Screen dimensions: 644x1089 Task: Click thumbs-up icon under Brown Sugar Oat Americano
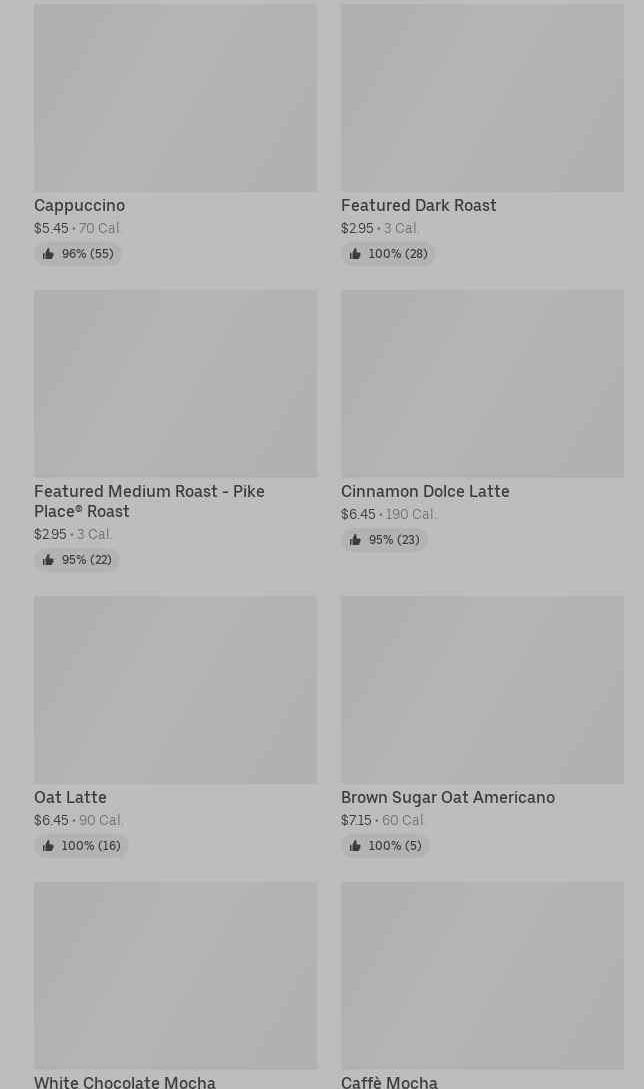click(x=355, y=846)
